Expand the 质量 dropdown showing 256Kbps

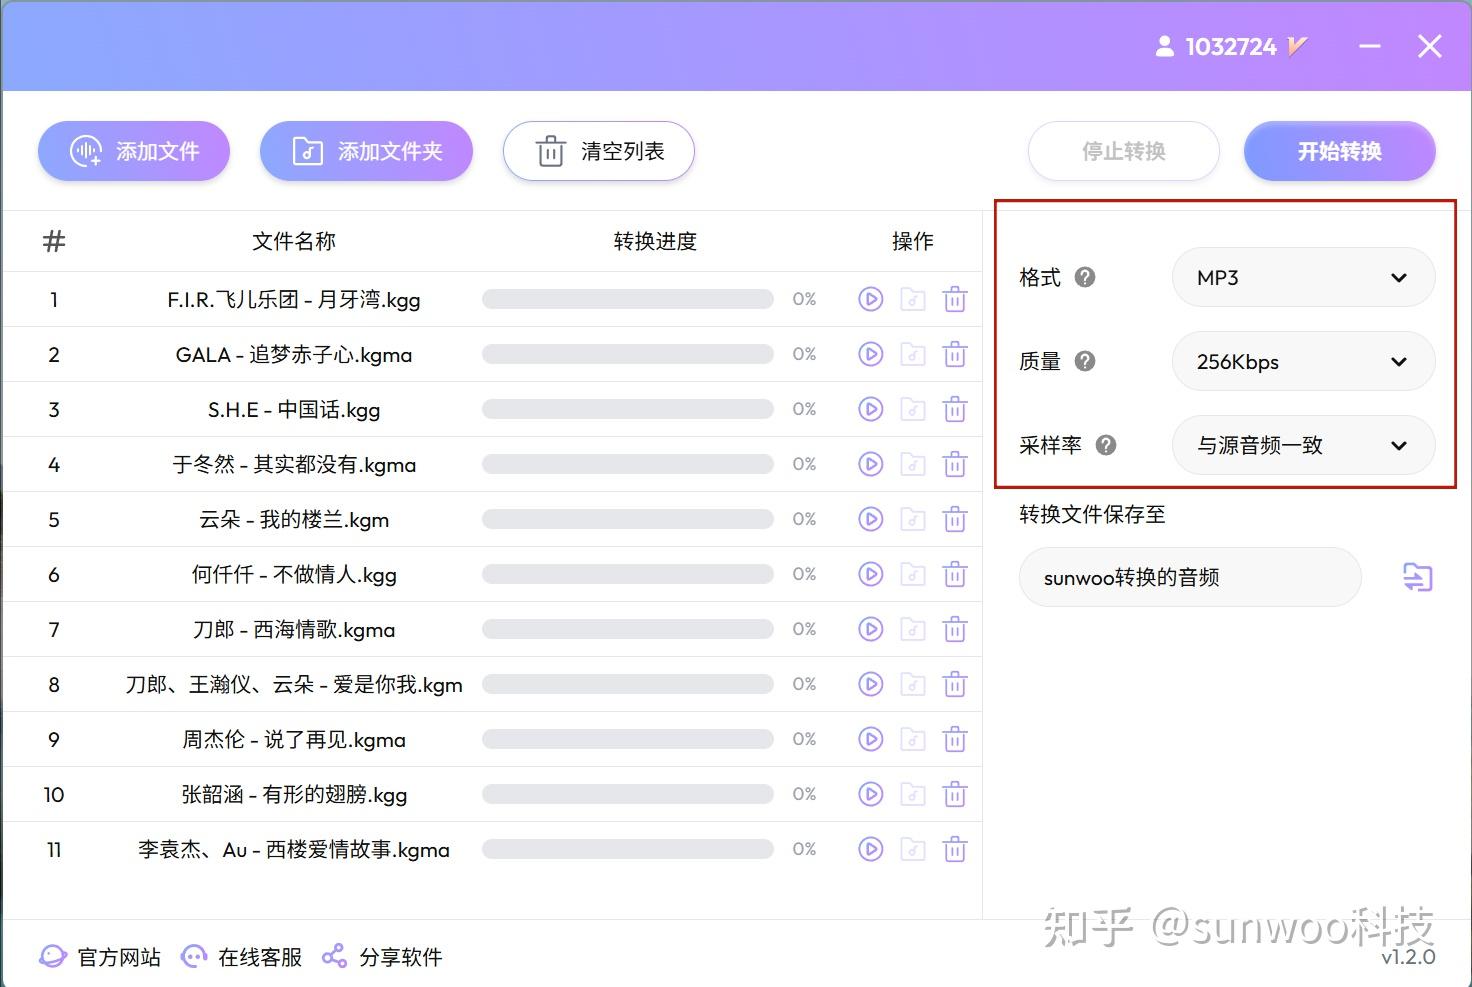coord(1303,361)
